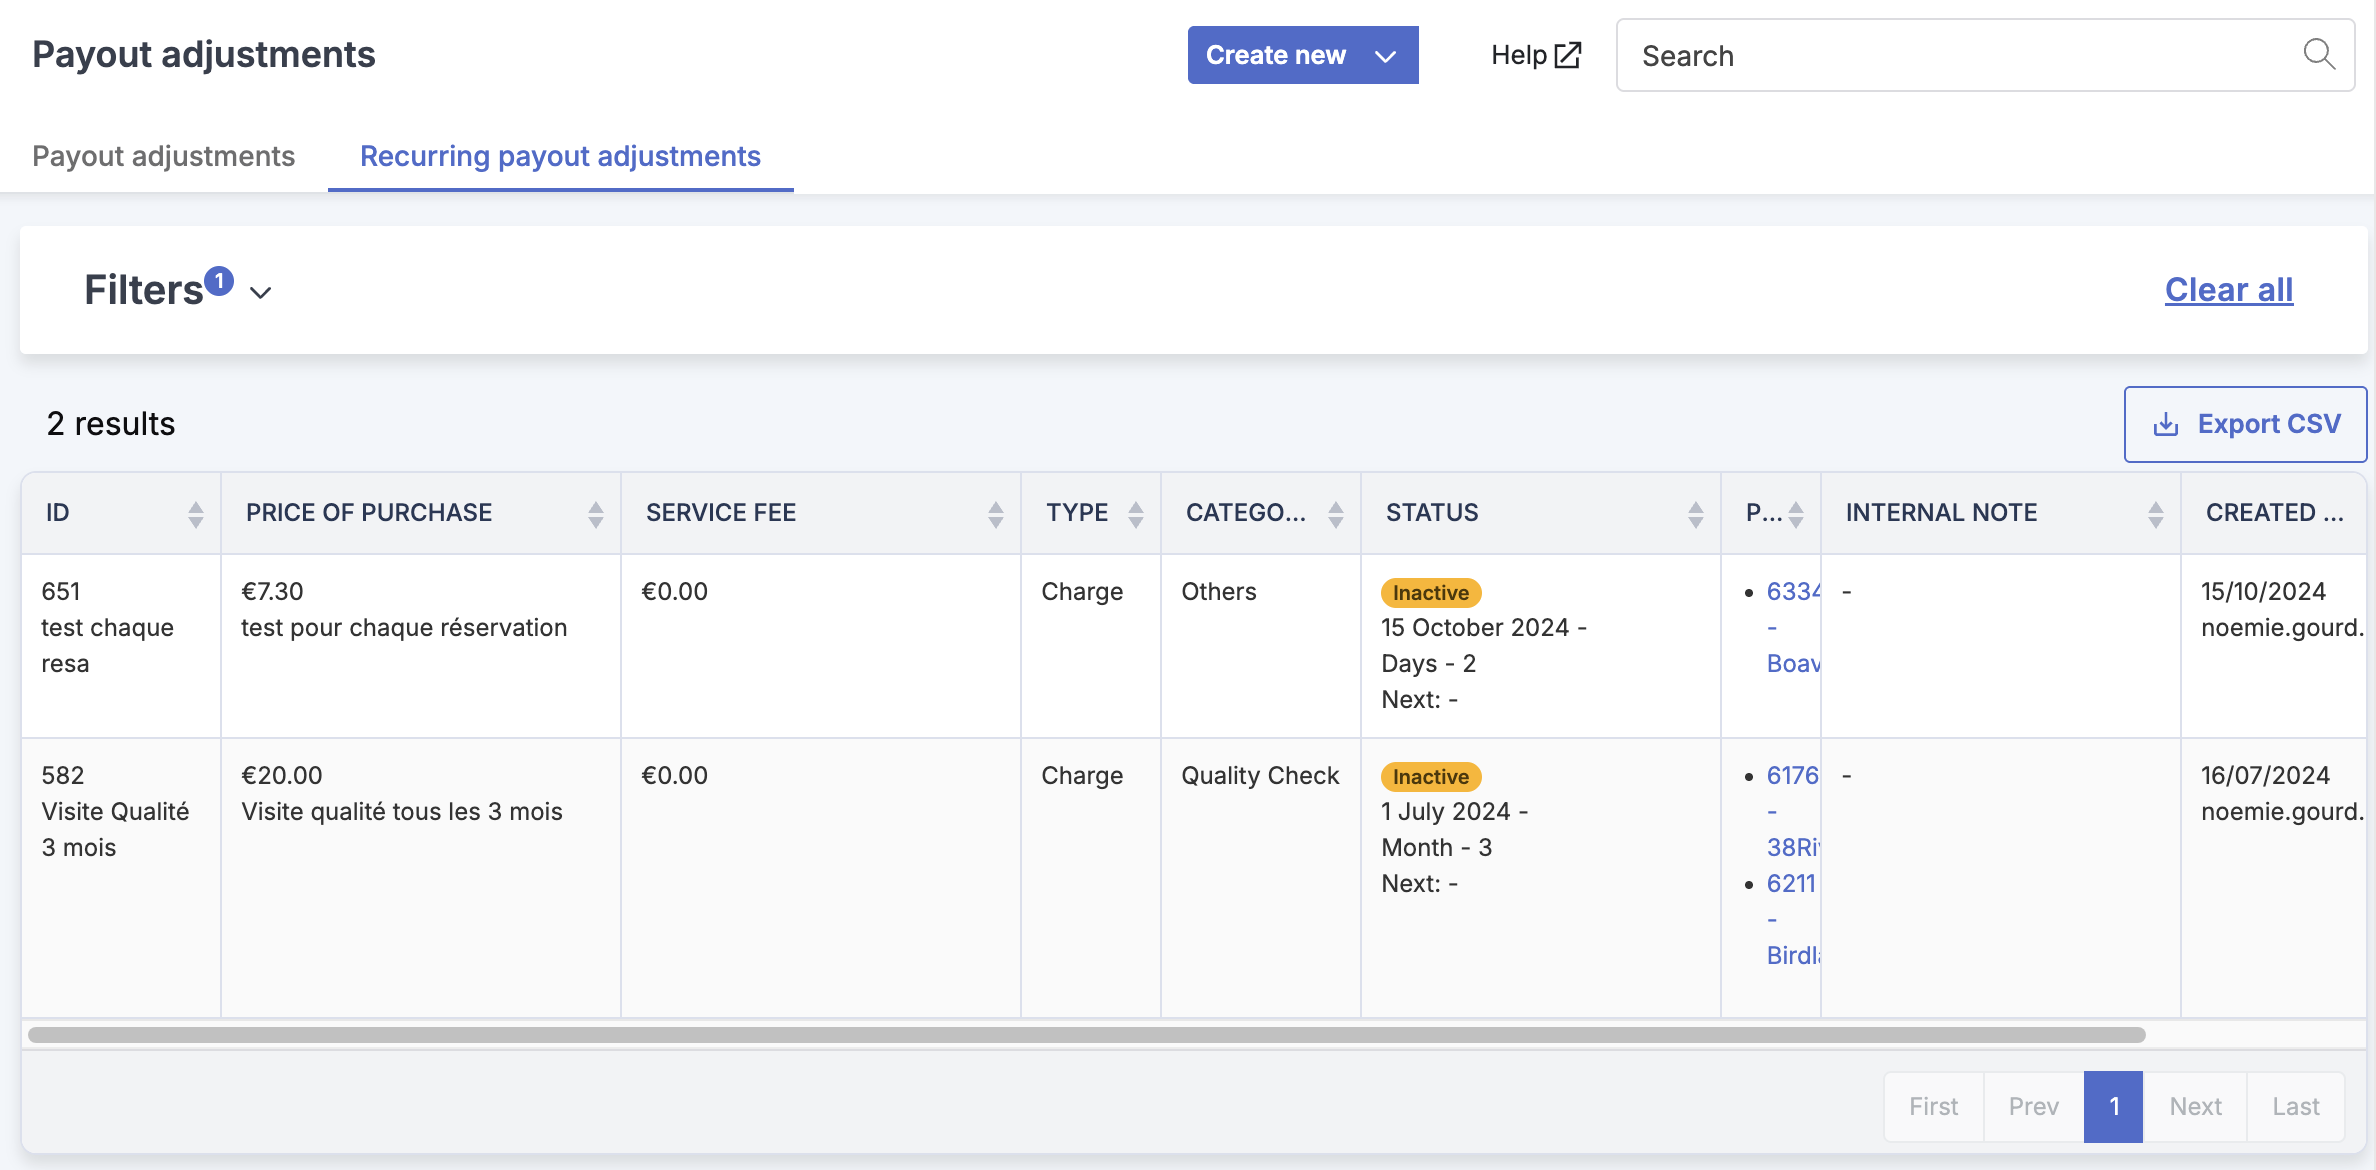
Task: Click the Inactive badge in row 651
Action: point(1431,592)
